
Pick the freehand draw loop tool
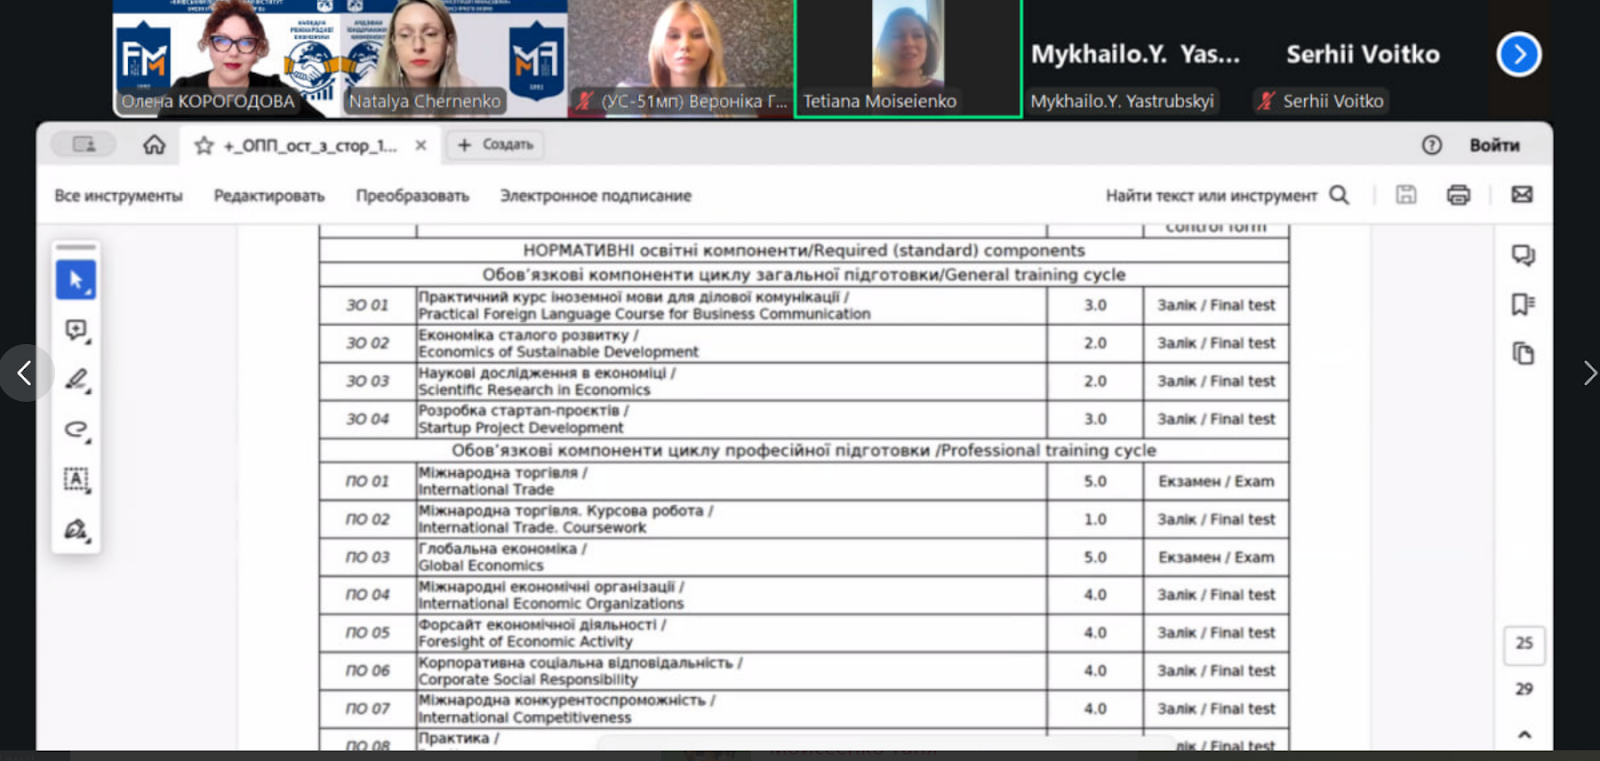coord(76,430)
